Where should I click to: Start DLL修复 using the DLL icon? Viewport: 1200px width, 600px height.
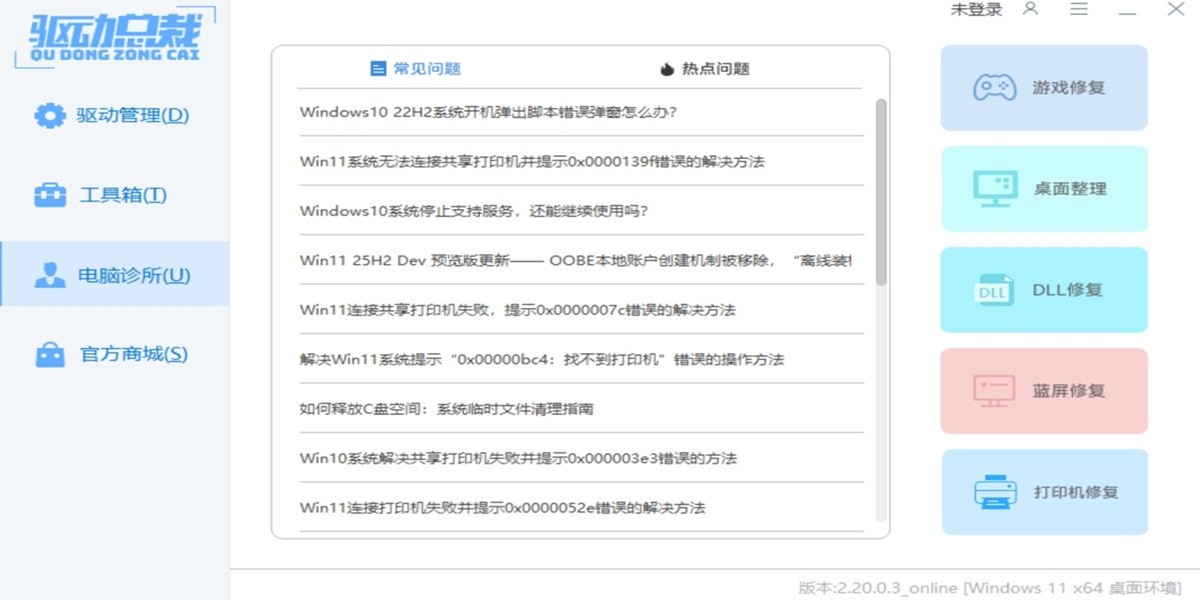pos(993,289)
